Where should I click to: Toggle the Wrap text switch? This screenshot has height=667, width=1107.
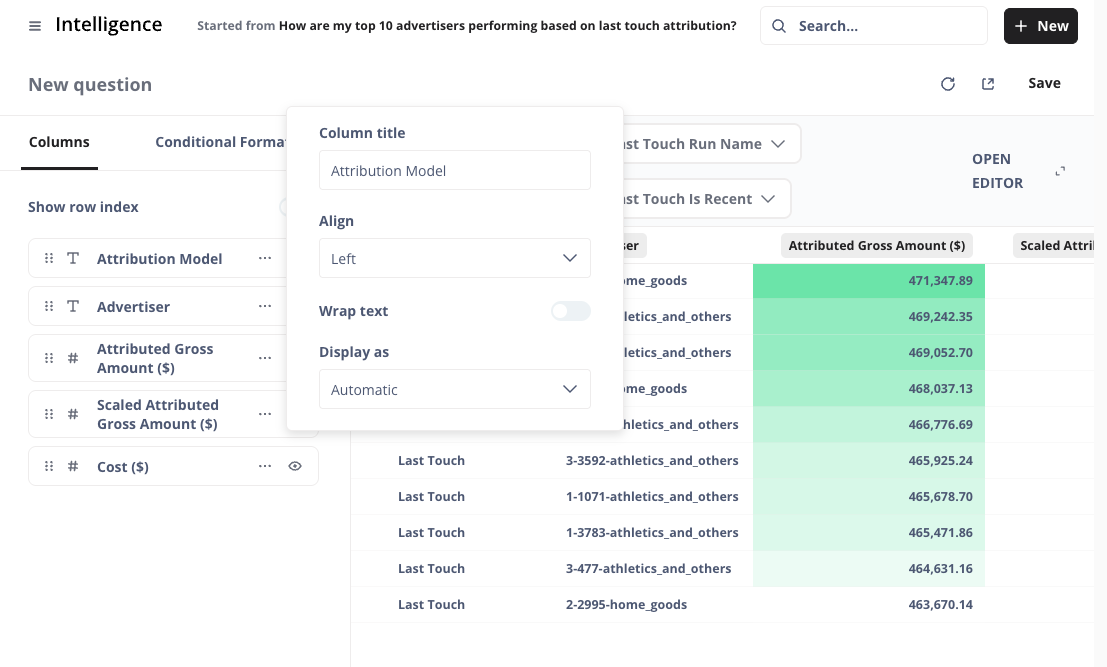[570, 312]
